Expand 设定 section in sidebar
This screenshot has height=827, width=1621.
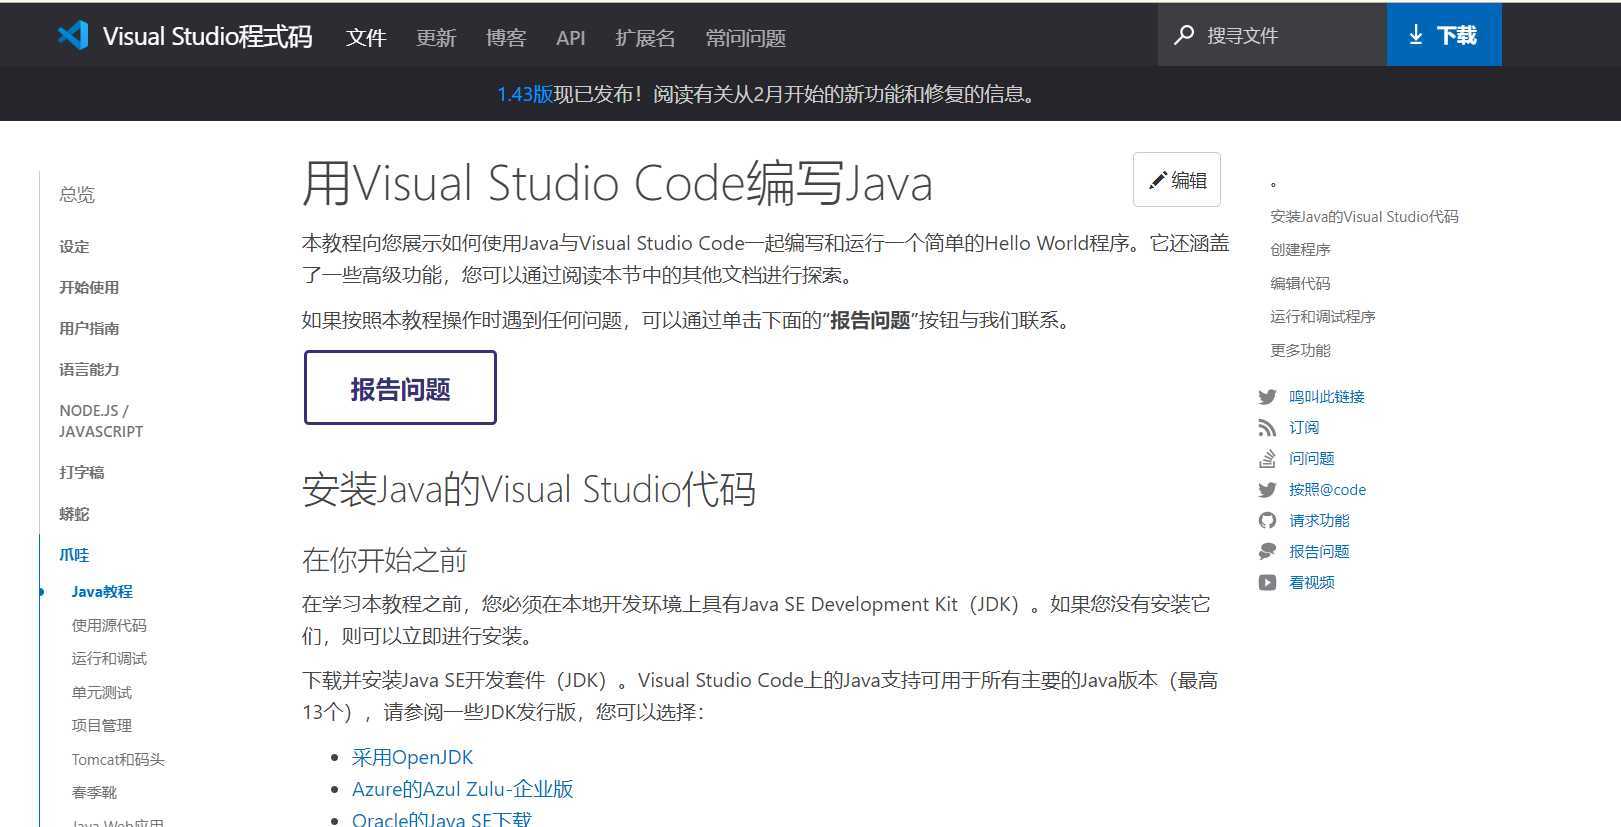pyautogui.click(x=74, y=247)
